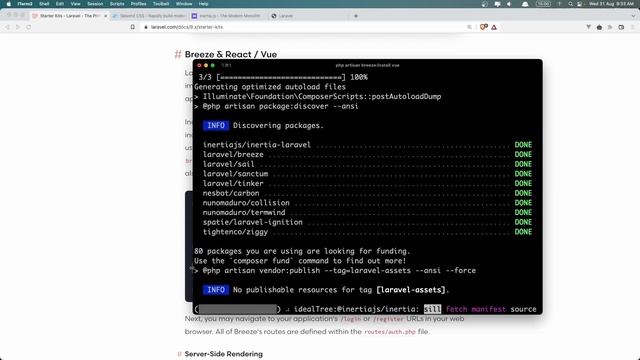This screenshot has width=640, height=360.
Task: Open the Toolbelt menu
Action: (x=161, y=4)
